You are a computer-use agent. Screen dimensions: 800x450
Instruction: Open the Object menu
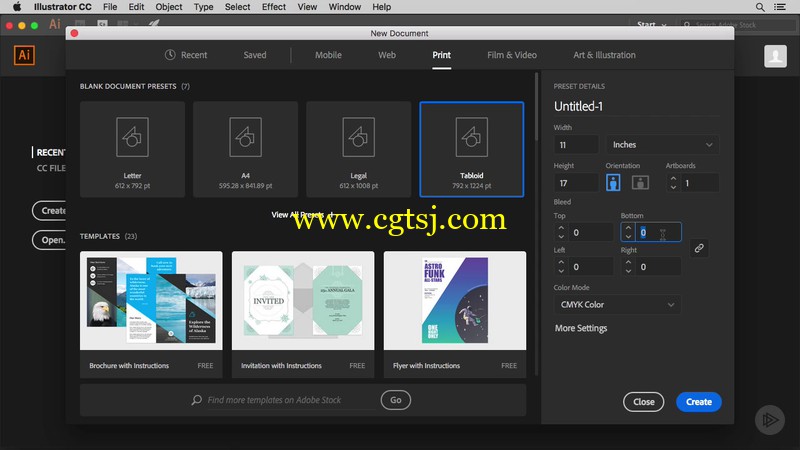[168, 7]
